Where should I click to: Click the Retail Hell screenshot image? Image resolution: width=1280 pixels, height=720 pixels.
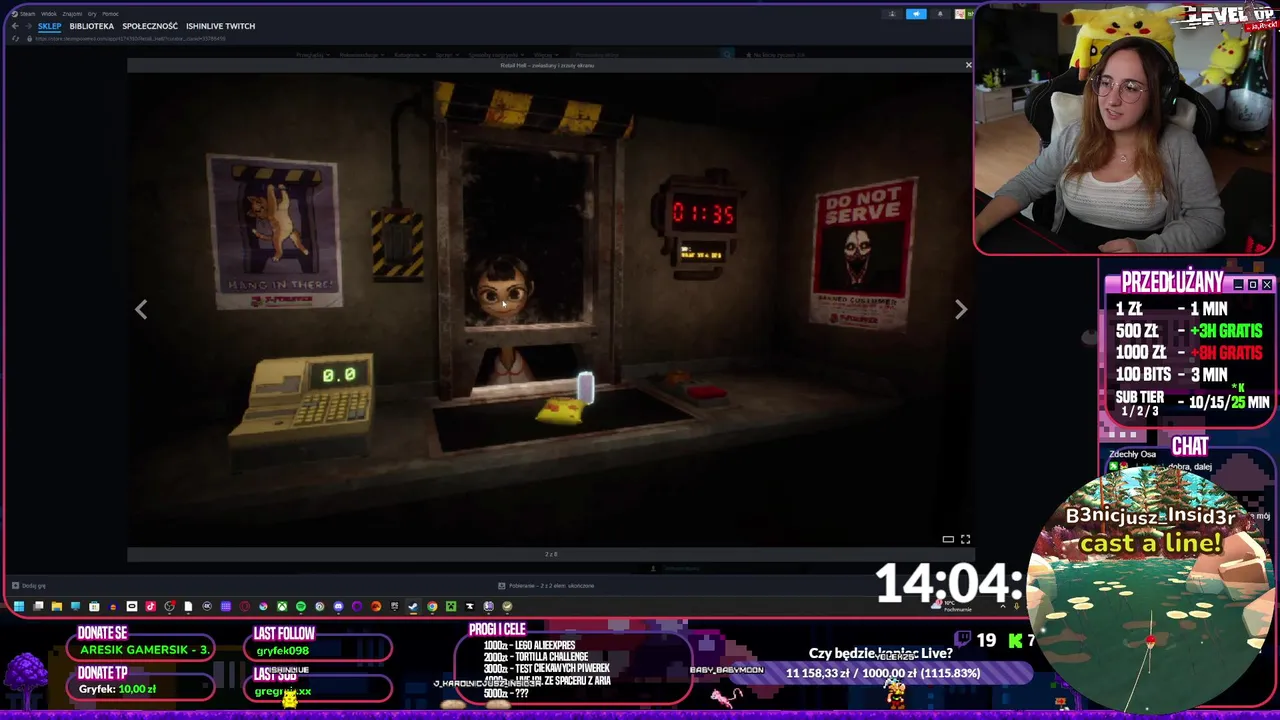coord(550,308)
